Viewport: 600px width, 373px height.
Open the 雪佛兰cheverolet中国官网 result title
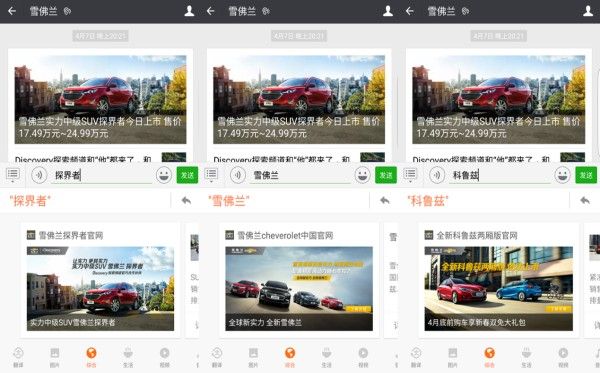(285, 235)
